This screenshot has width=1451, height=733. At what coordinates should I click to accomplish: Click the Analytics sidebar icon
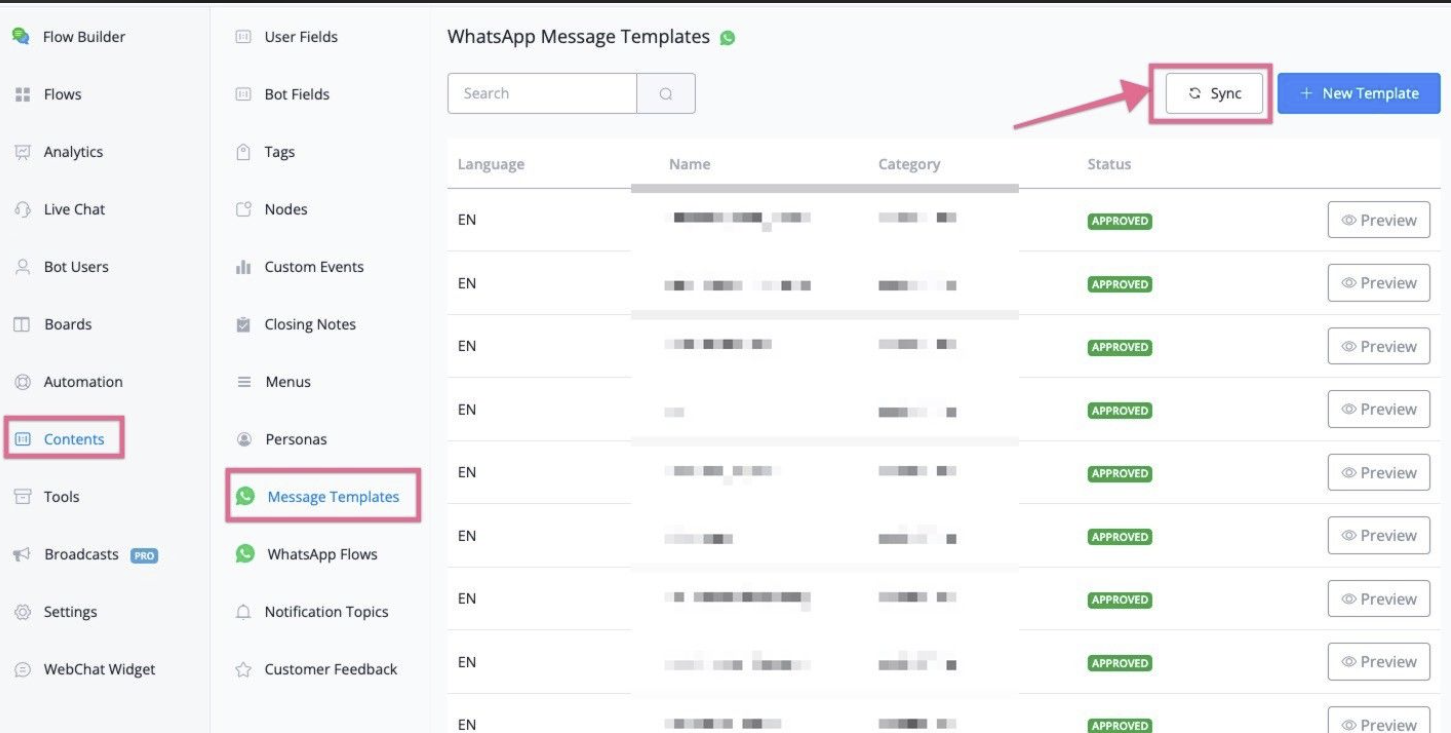coord(22,152)
